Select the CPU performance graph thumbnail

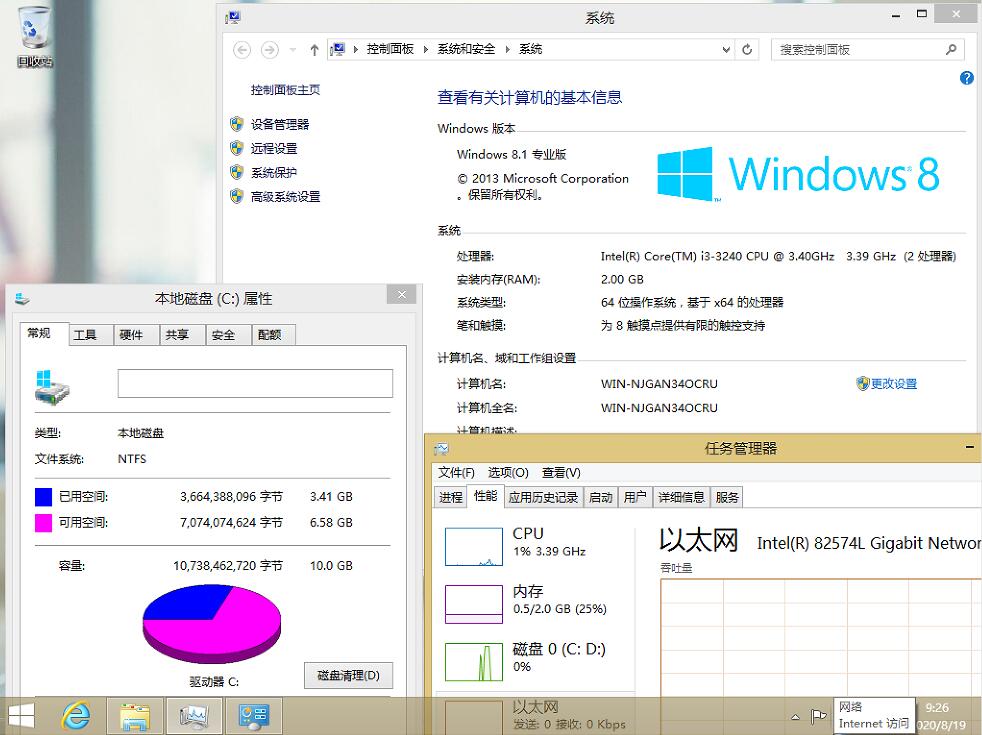click(473, 547)
